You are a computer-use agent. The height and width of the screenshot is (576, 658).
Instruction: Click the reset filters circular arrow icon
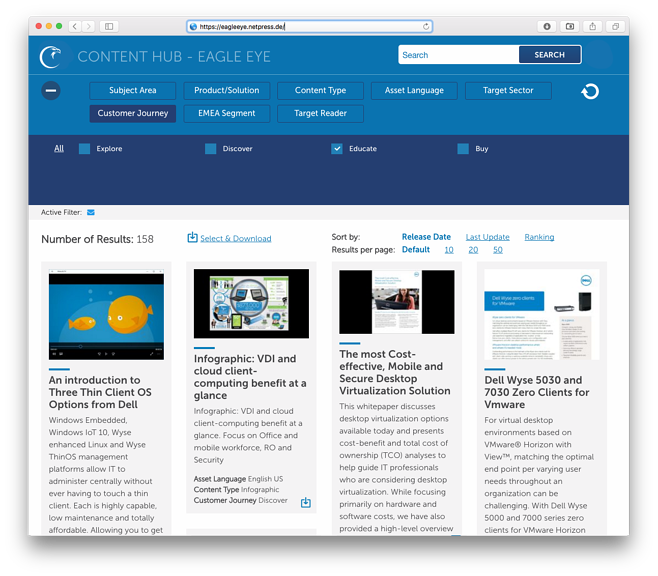coord(590,92)
